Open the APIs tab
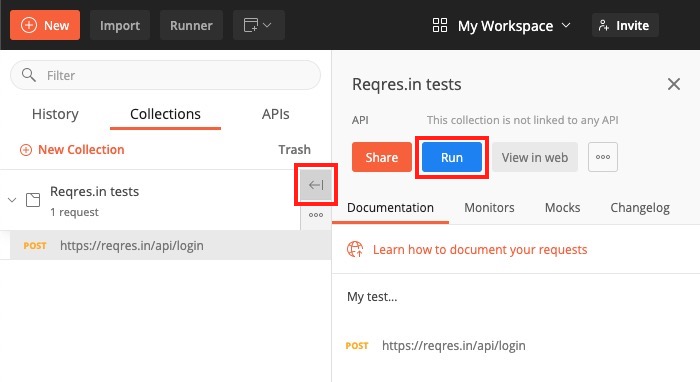Image resolution: width=700 pixels, height=382 pixels. [x=275, y=114]
